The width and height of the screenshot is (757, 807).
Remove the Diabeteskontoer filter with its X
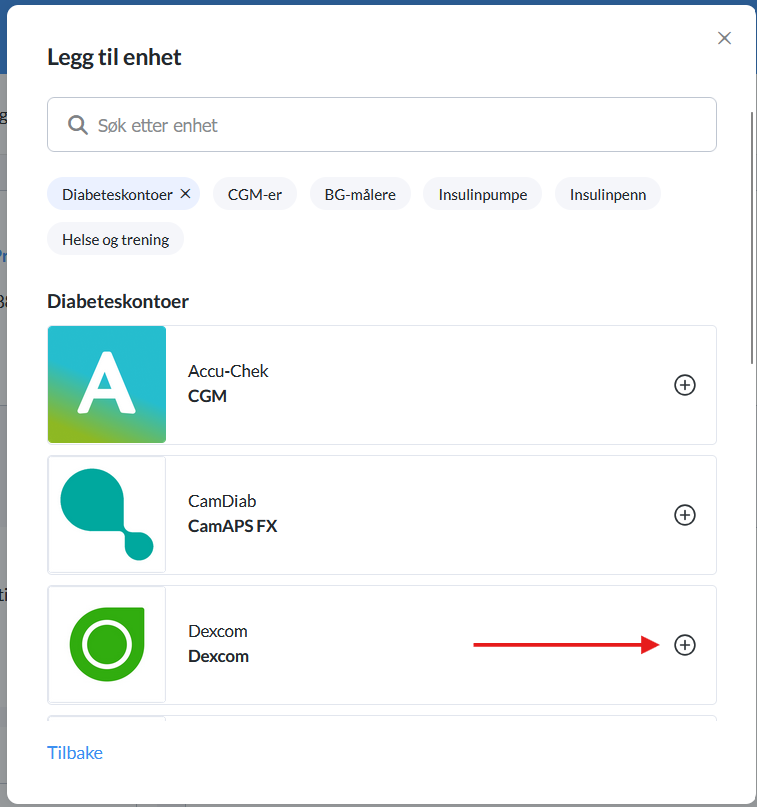tap(185, 194)
